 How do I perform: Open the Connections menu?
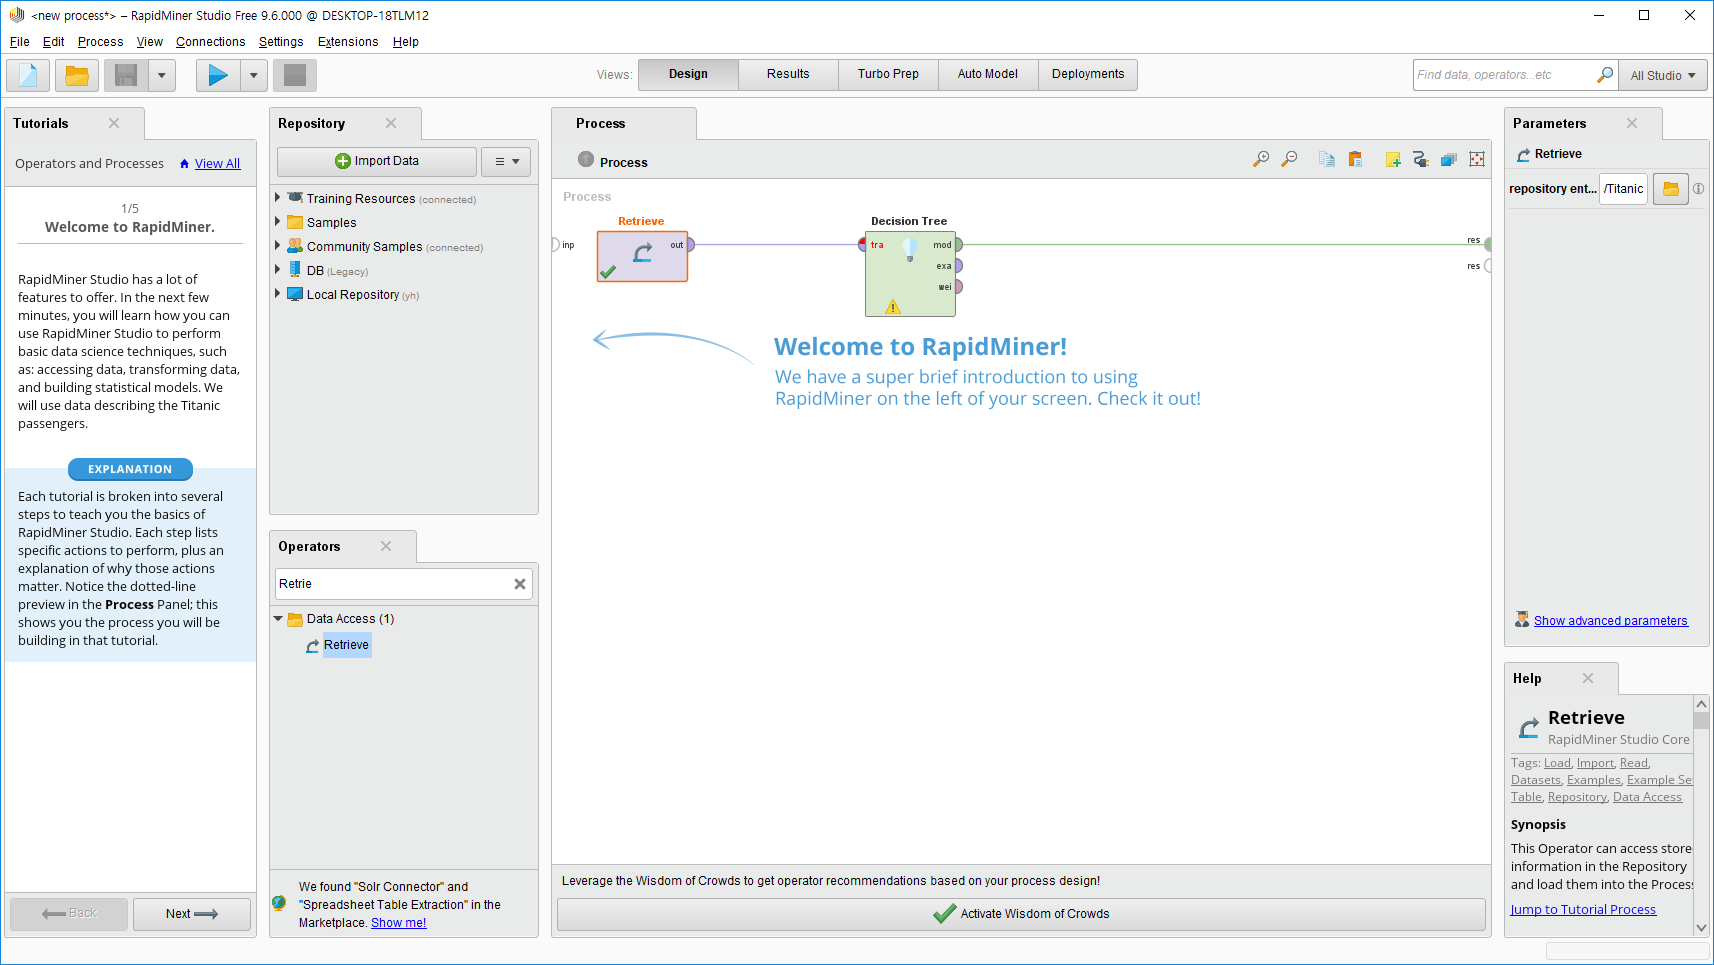(x=210, y=42)
